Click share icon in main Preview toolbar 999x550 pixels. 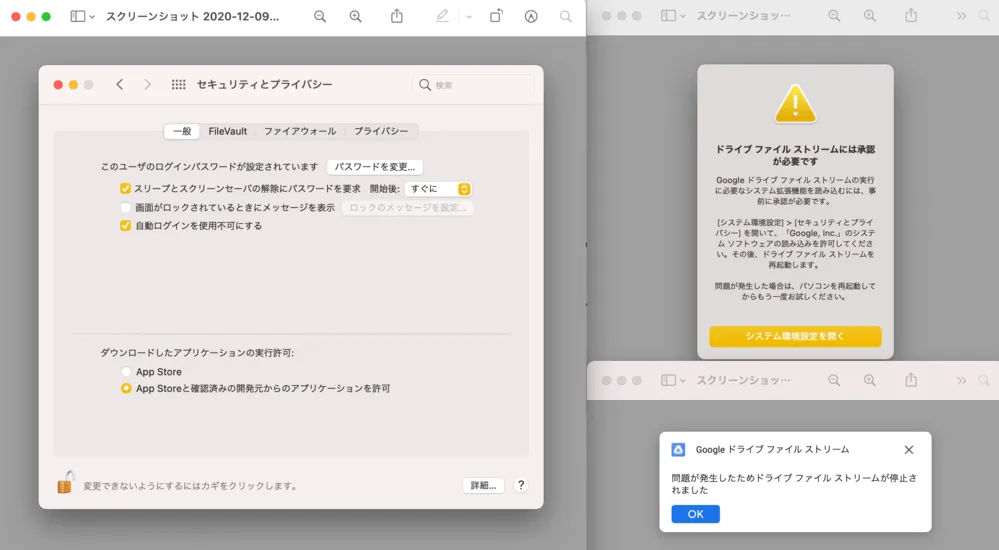pos(397,16)
